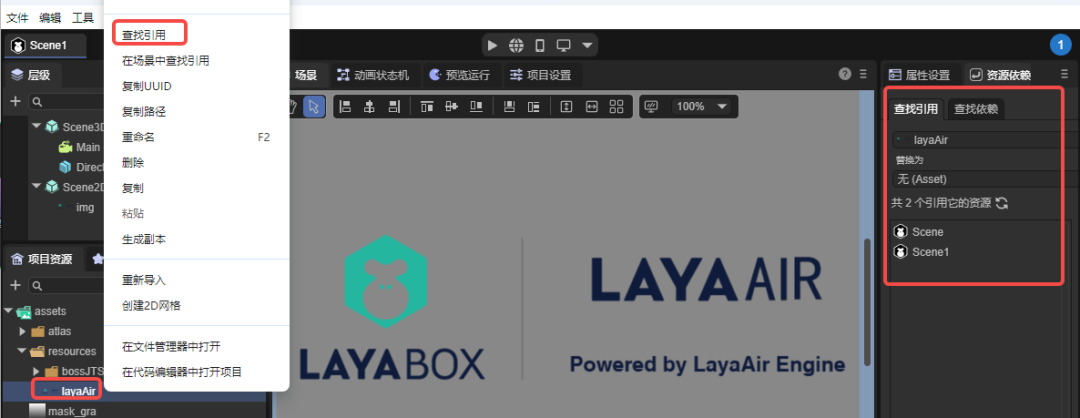
Task: Collapse the Scene3D node
Action: (37, 127)
